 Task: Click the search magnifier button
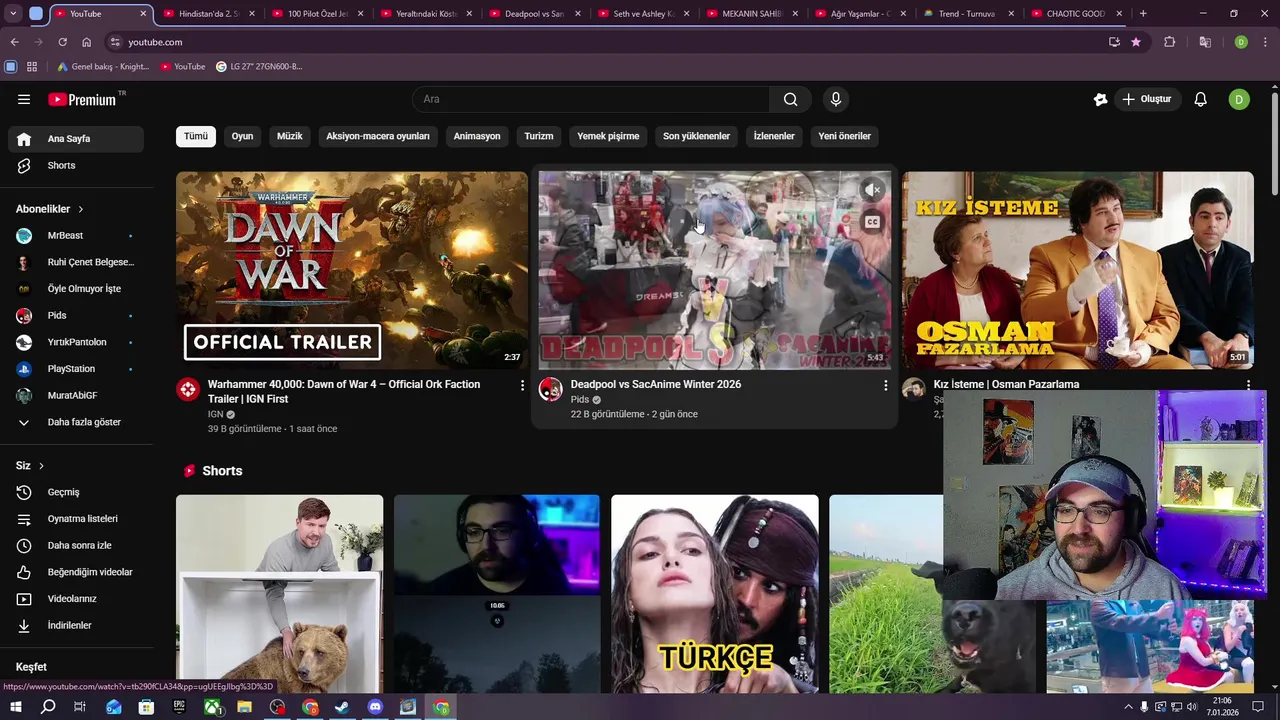790,99
